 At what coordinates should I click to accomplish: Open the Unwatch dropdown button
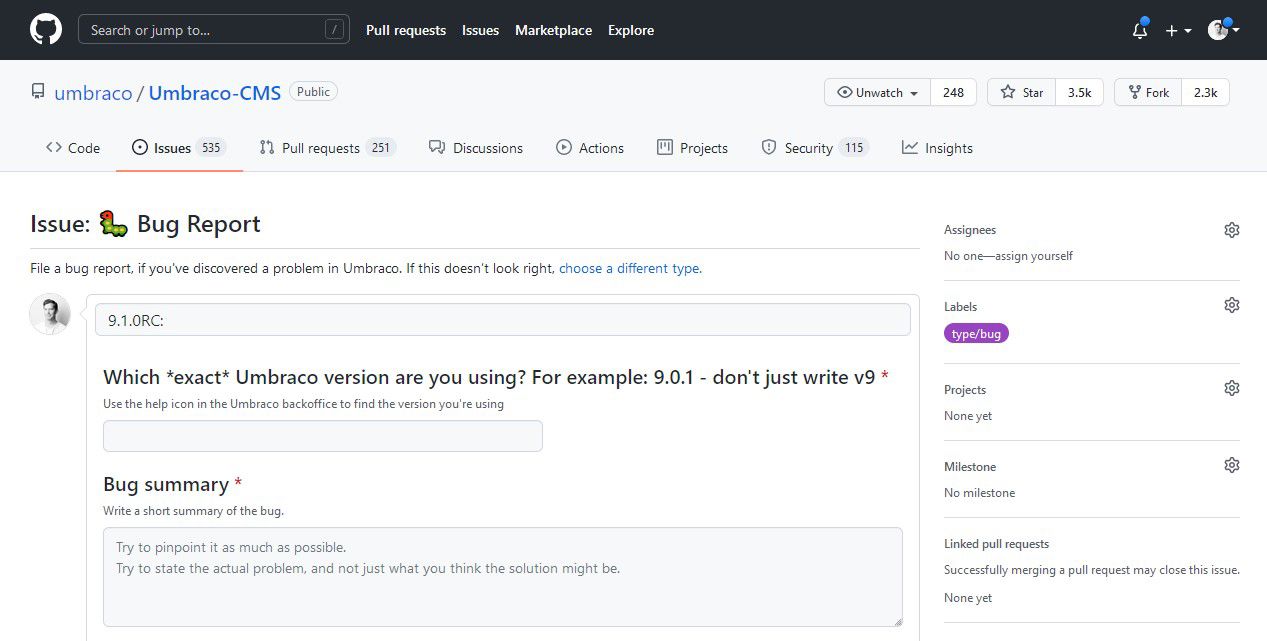tap(877, 92)
